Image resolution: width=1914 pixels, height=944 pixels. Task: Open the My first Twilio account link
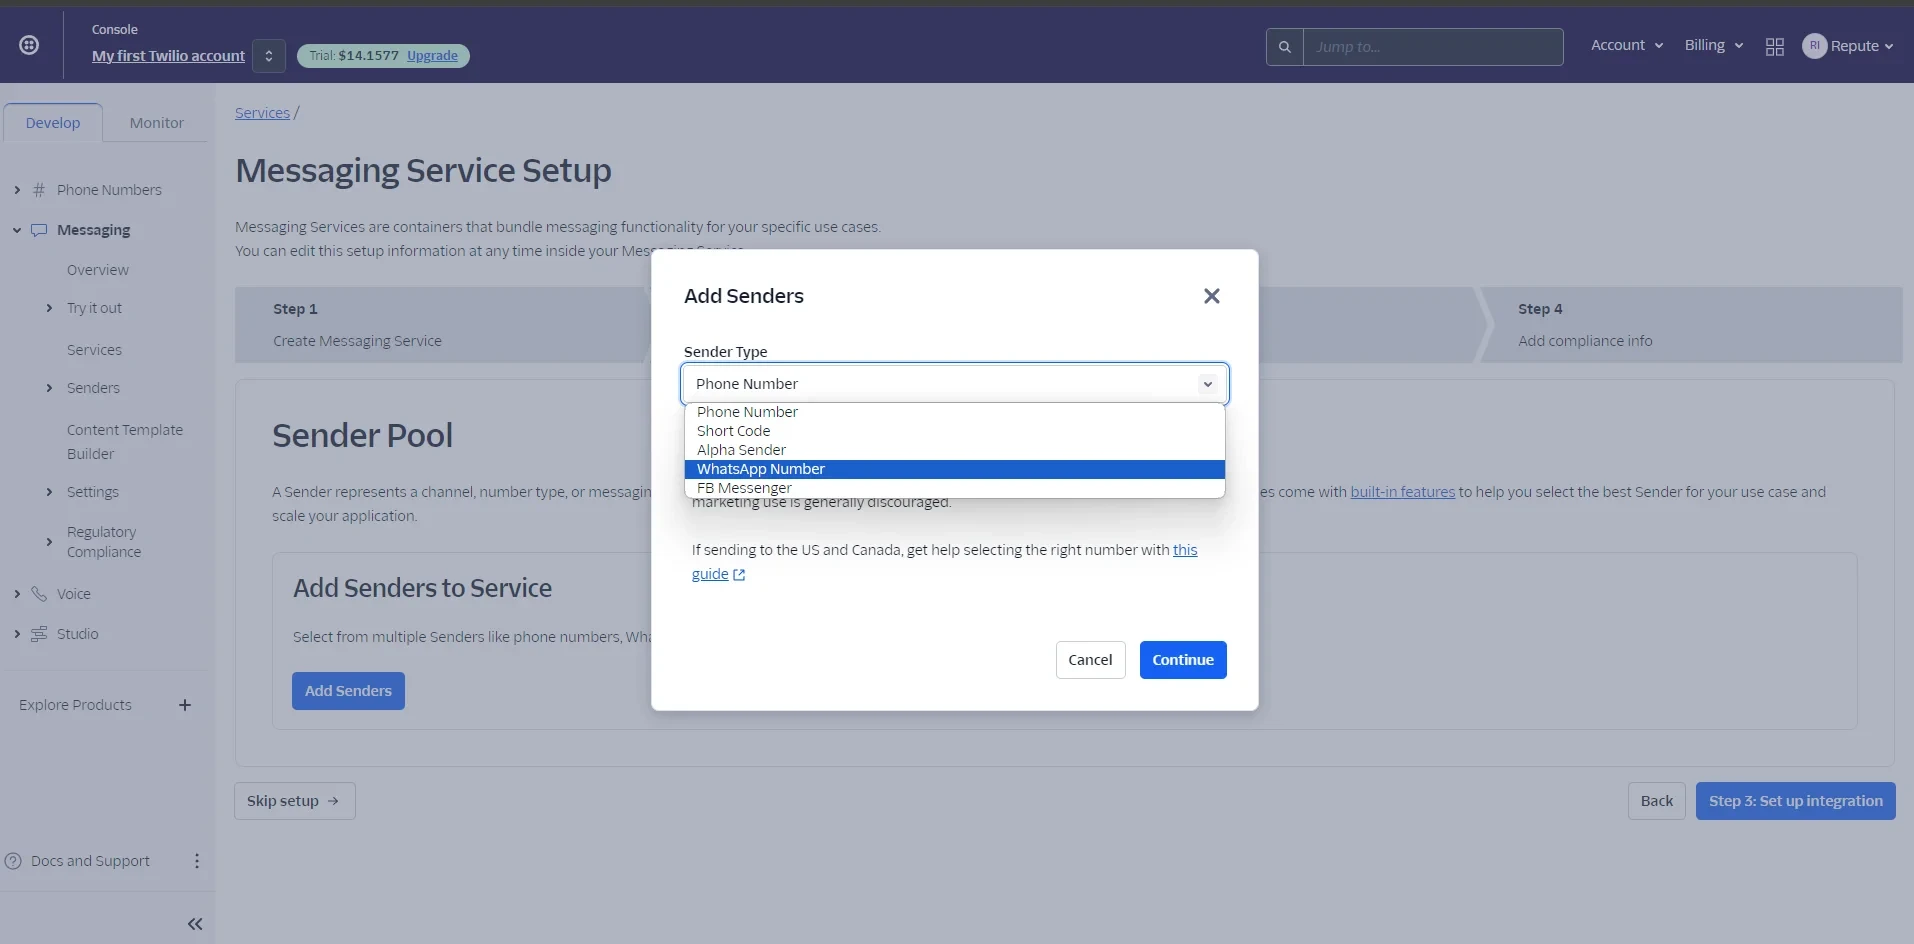(x=168, y=56)
